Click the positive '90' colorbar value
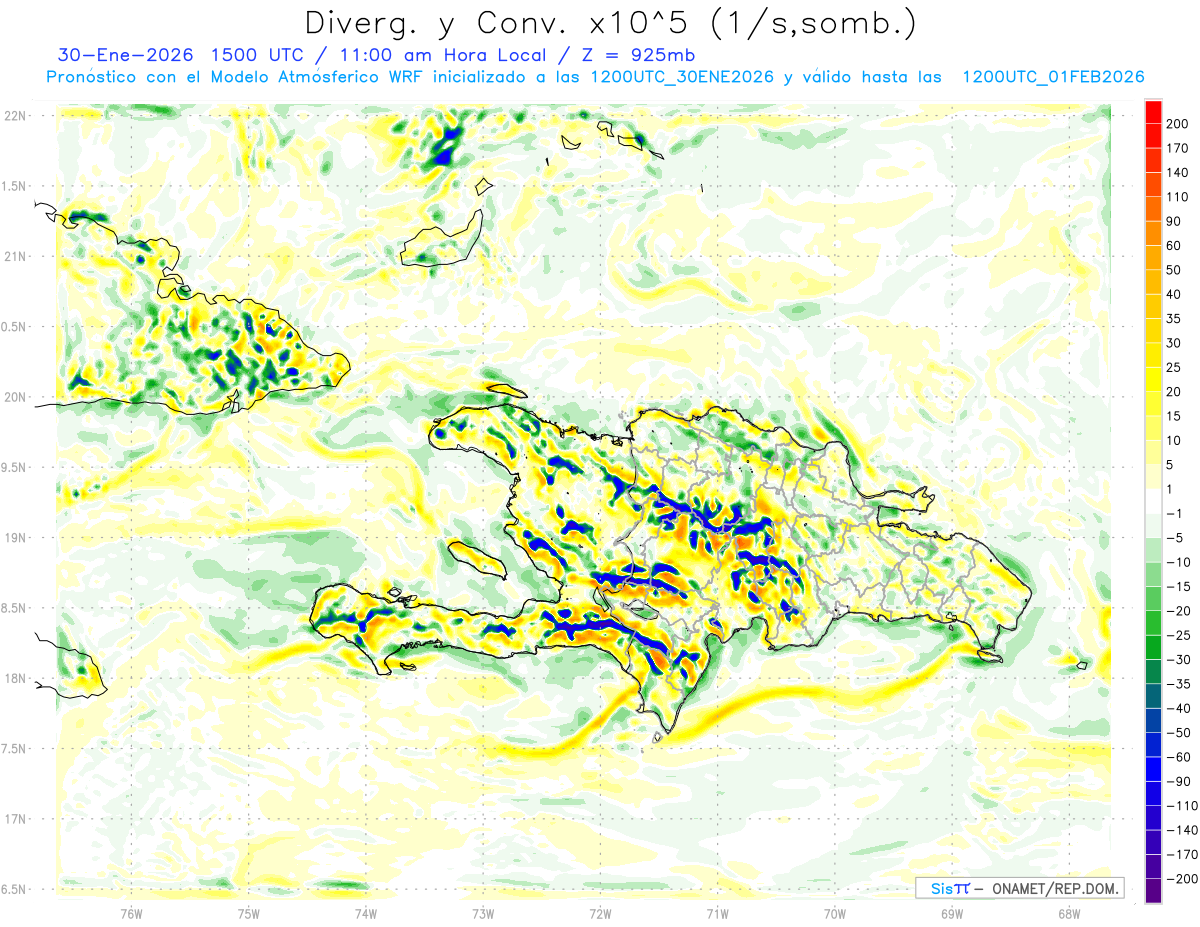 click(1175, 221)
